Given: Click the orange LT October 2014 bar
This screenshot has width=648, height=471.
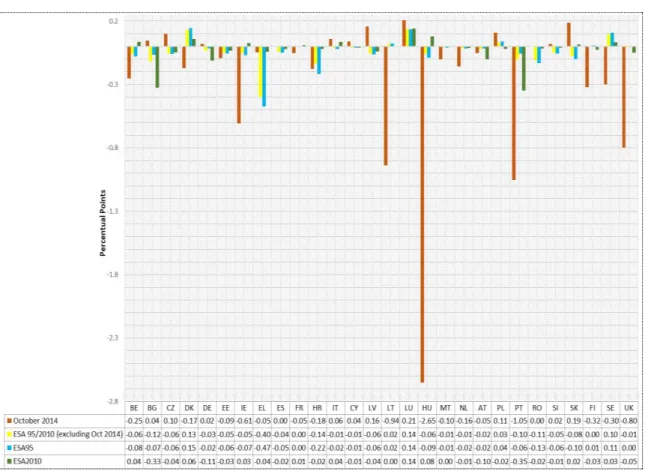Looking at the screenshot, I should 386,106.
